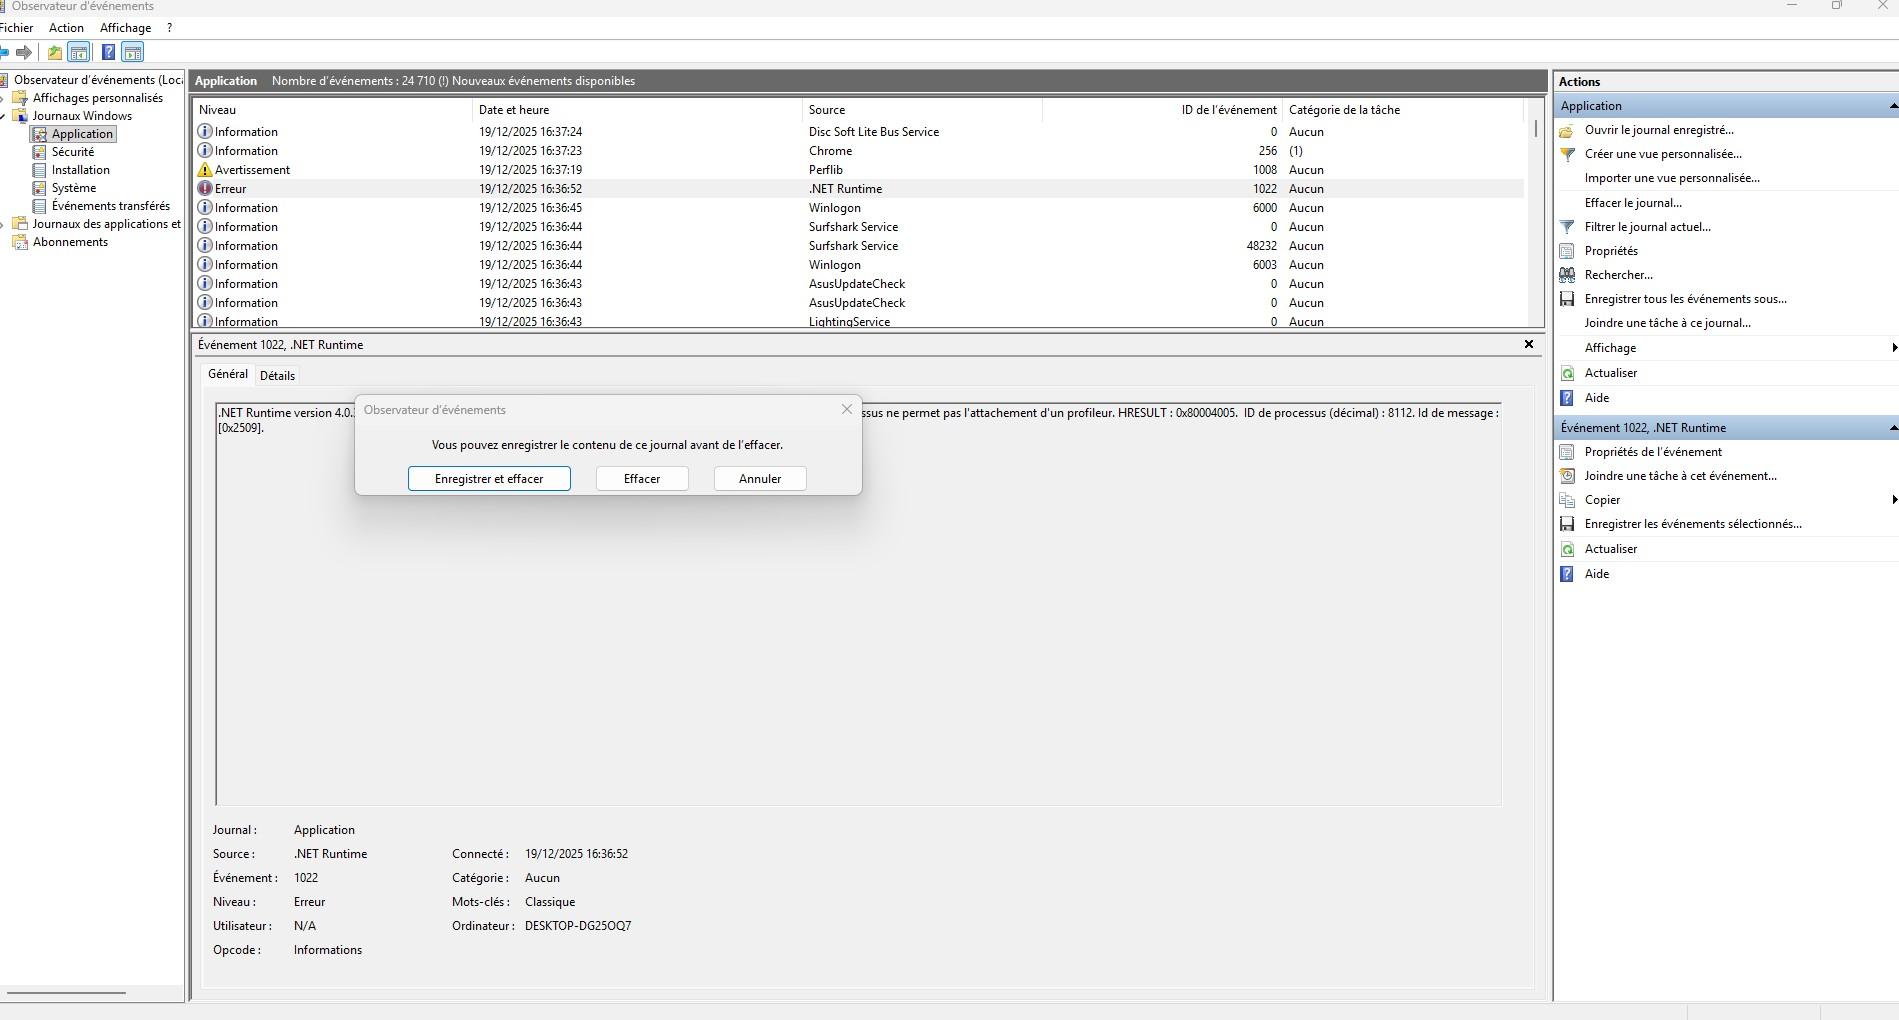Click the computer name DESKTOP-DG25OQ7
This screenshot has width=1899, height=1020.
point(578,926)
